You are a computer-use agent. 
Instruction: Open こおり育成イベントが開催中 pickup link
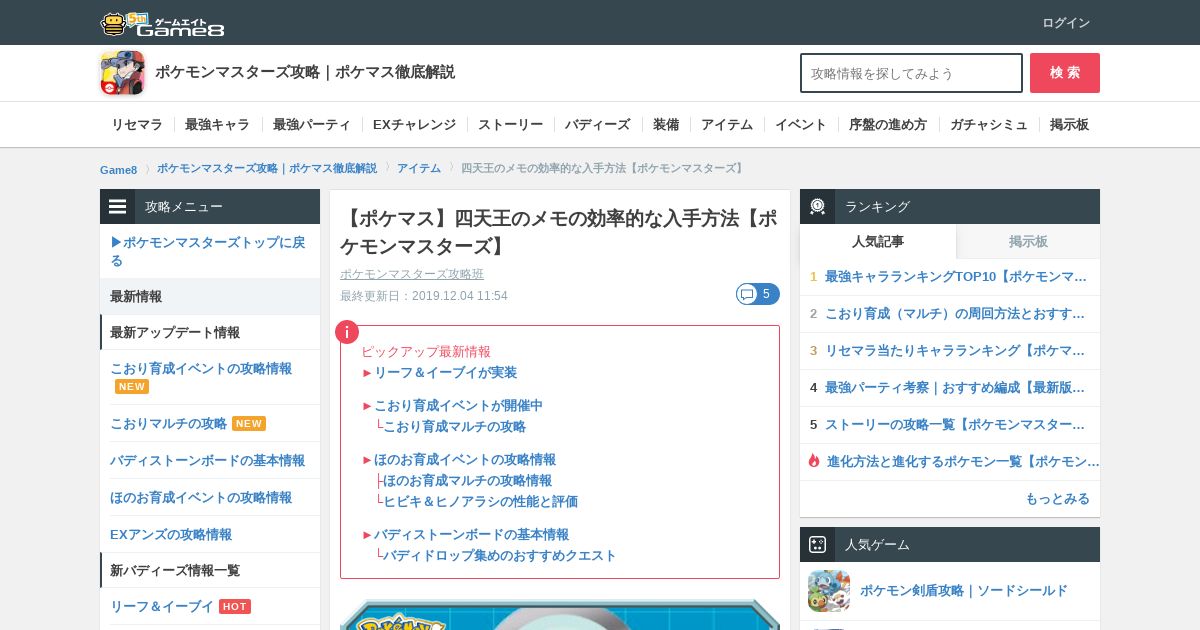(x=458, y=405)
